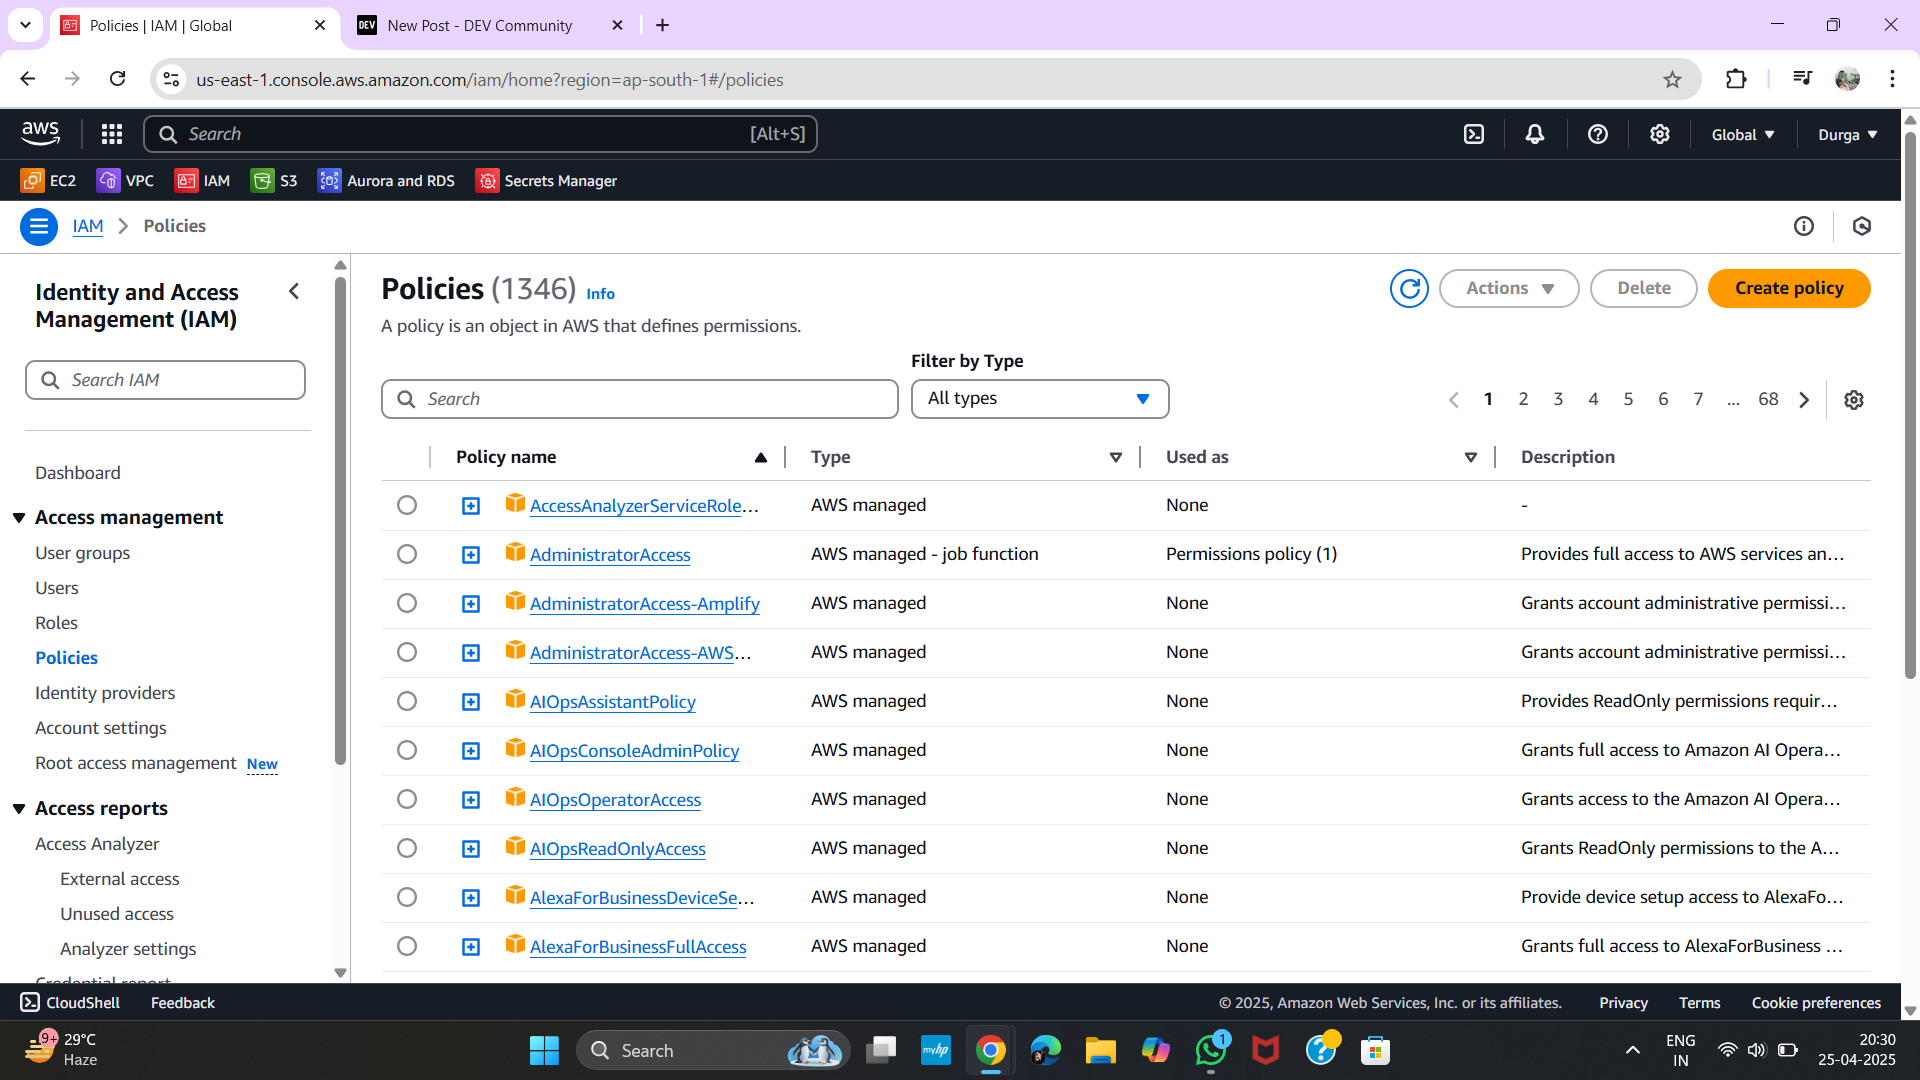Open the Durga account dropdown
The height and width of the screenshot is (1080, 1920).
(1848, 134)
